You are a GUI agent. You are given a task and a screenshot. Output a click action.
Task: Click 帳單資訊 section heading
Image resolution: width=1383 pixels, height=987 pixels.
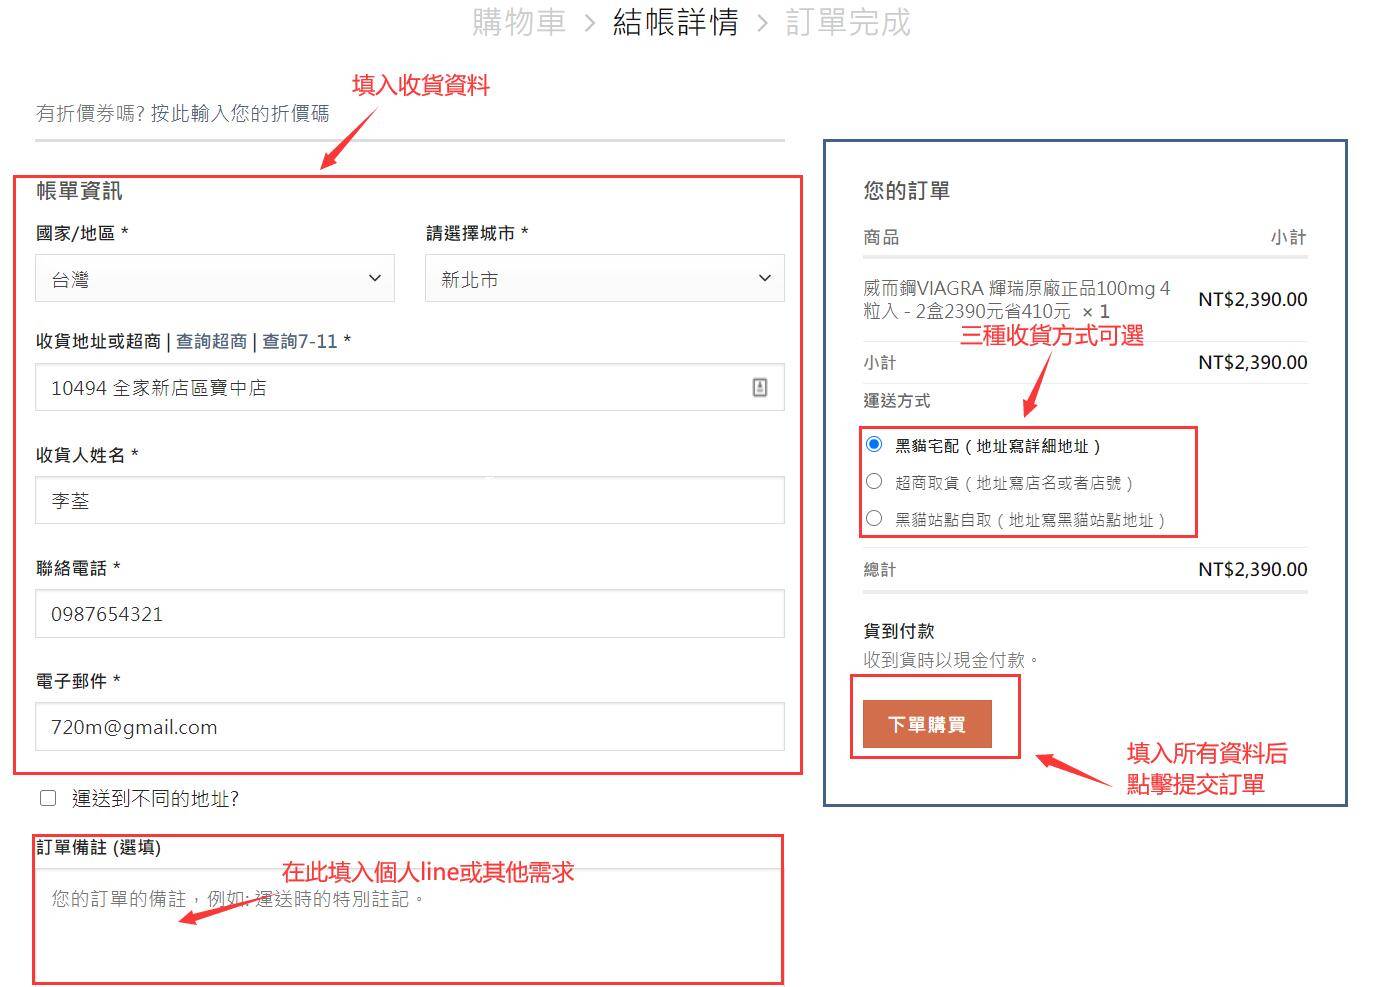tap(79, 190)
